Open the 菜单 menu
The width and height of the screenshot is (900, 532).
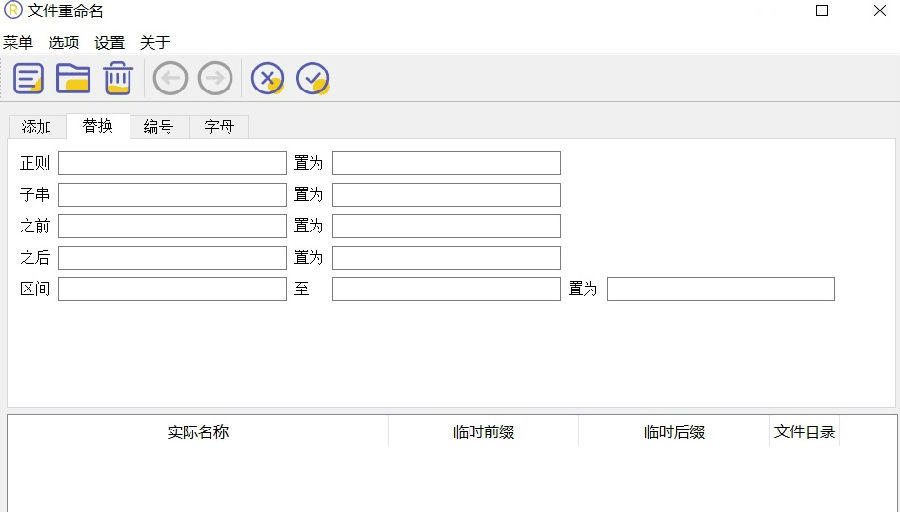coord(18,43)
